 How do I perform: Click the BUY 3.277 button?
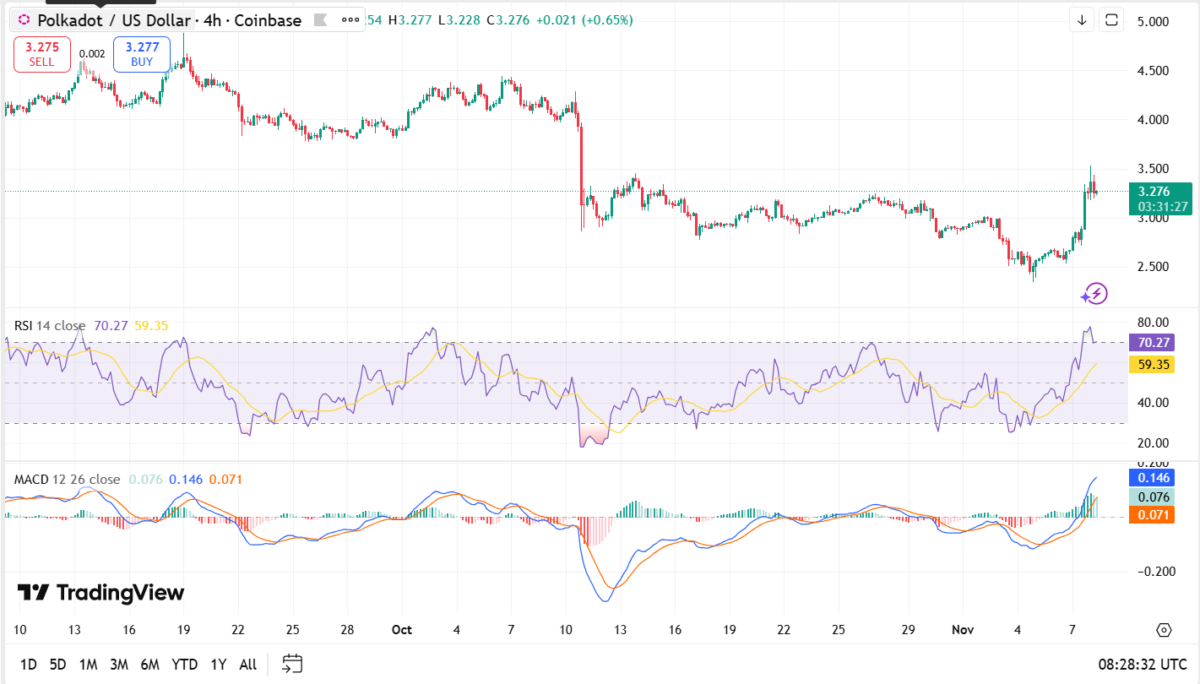141,54
